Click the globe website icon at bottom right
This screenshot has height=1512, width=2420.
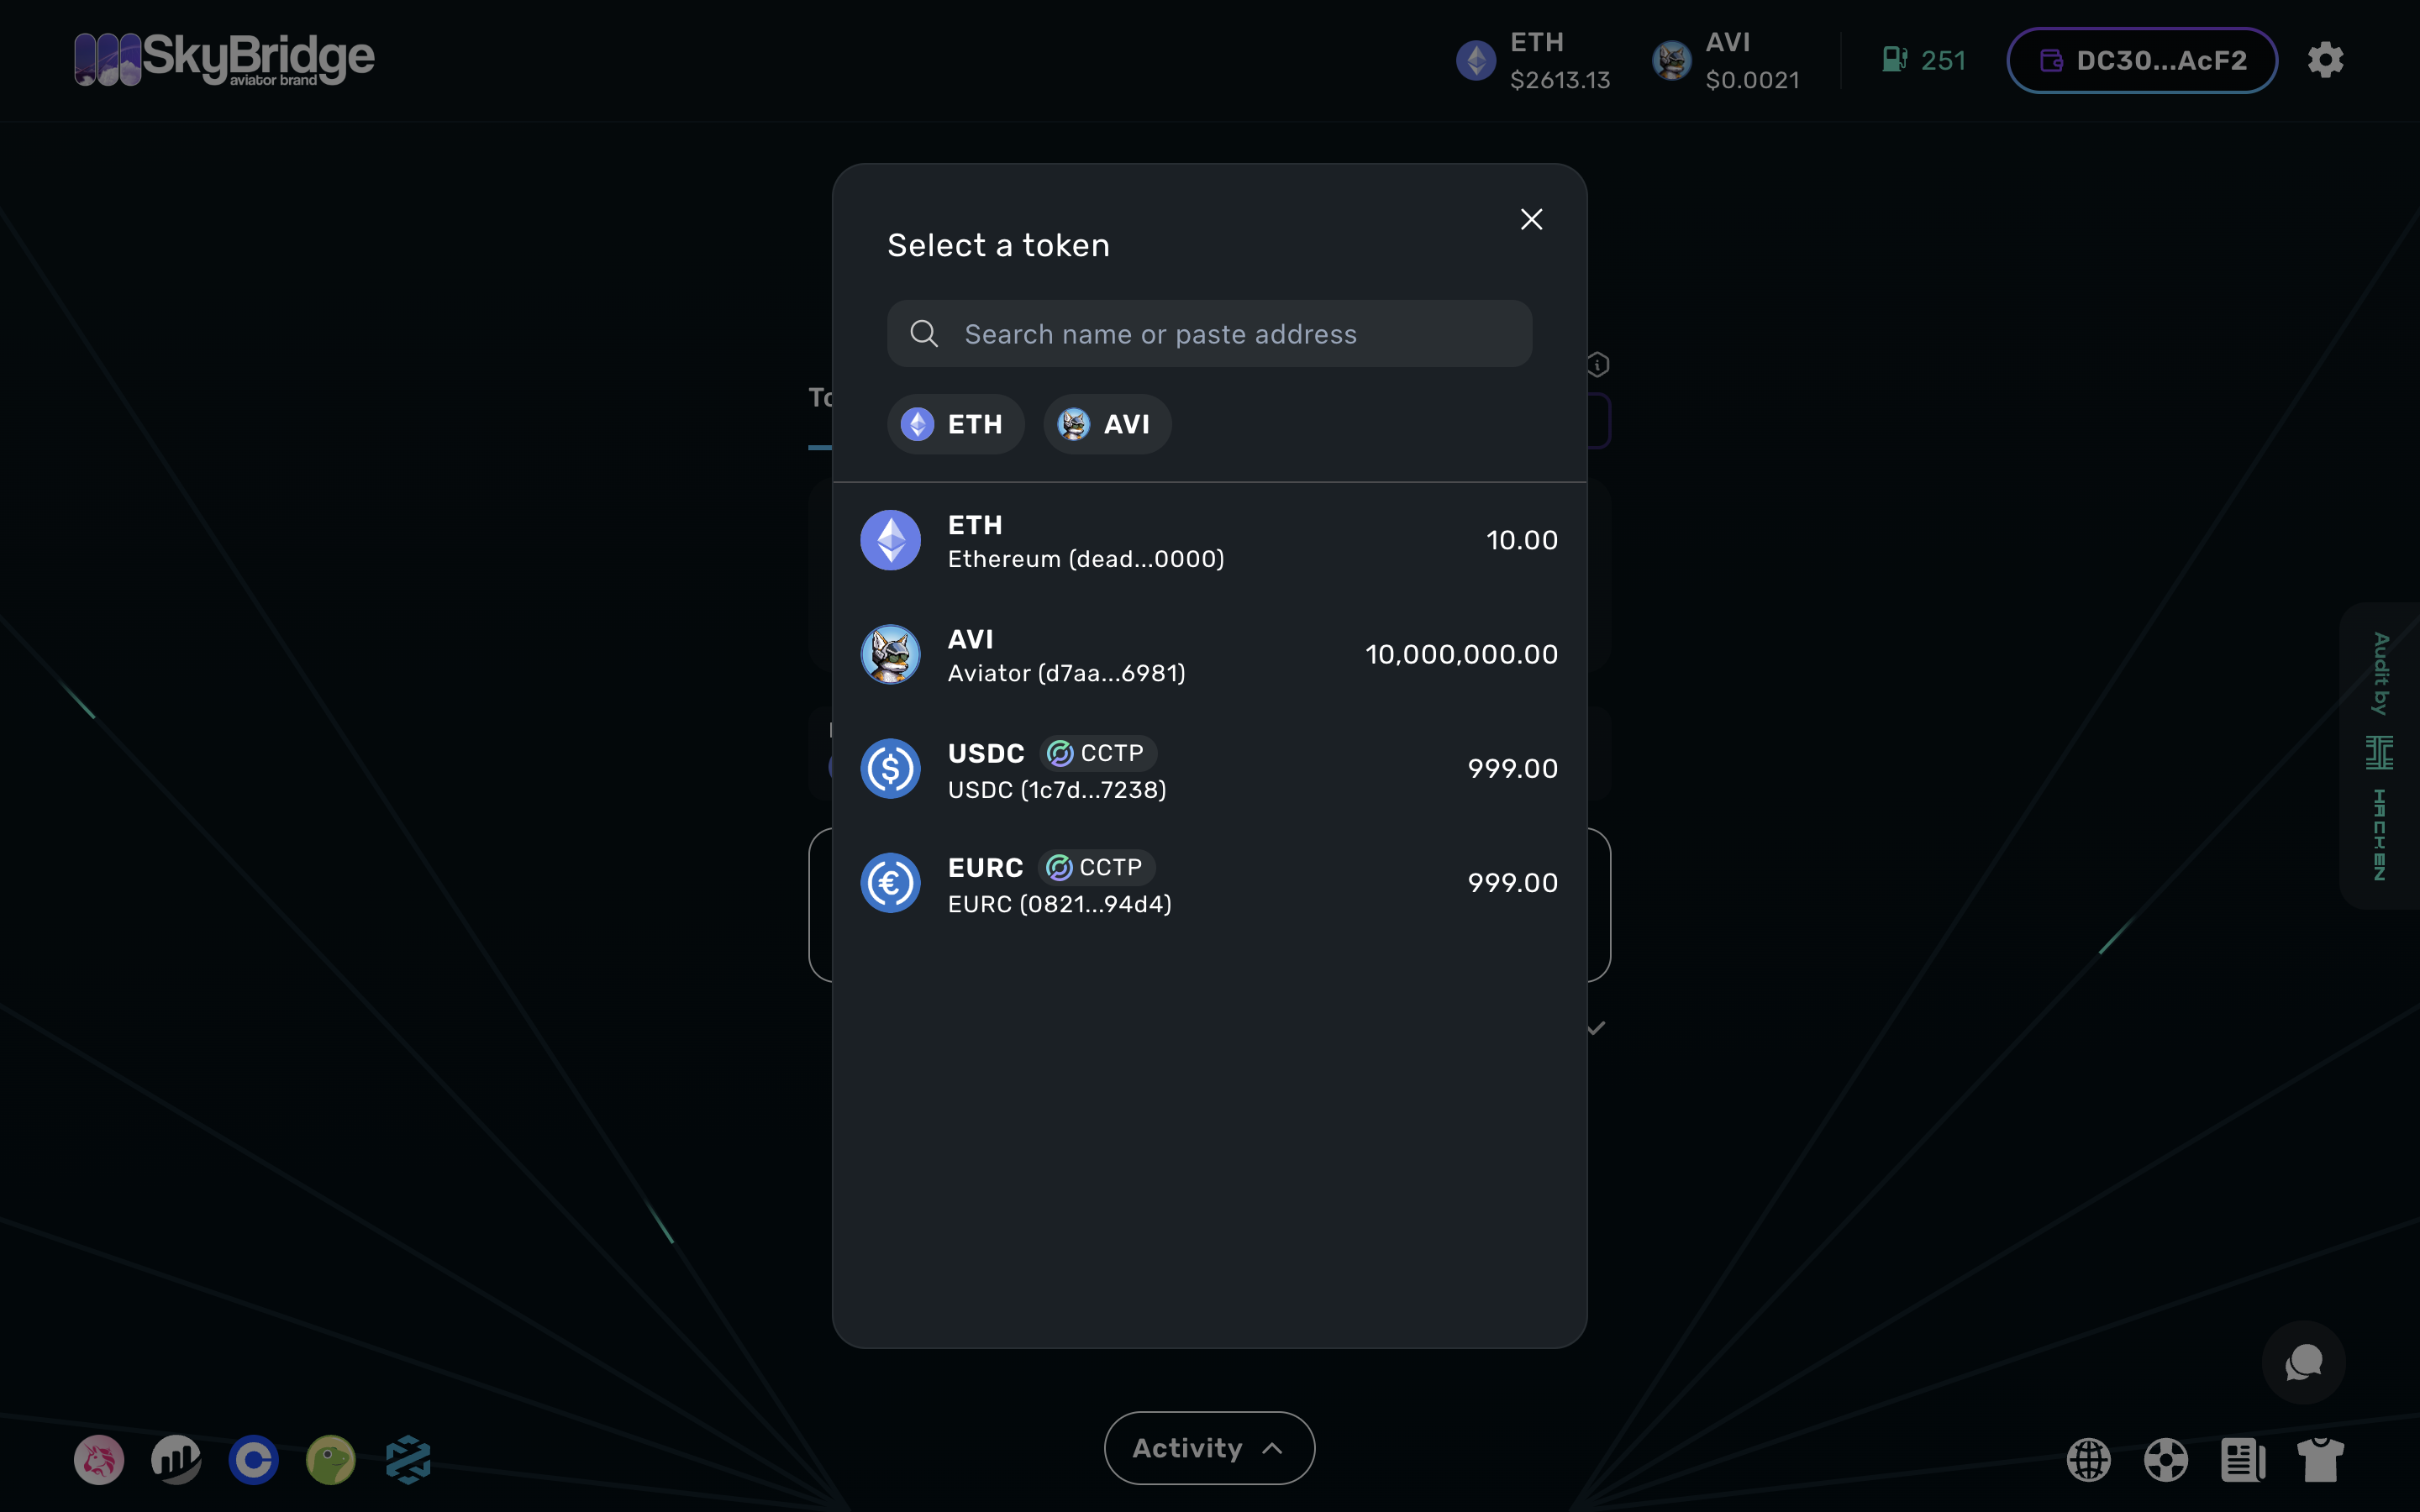click(2091, 1459)
